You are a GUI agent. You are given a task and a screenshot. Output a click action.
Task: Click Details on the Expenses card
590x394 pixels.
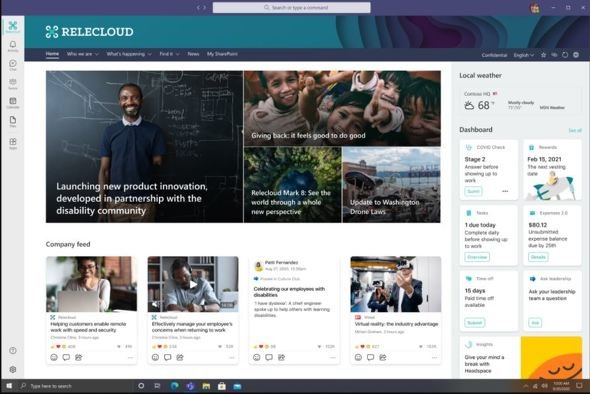pos(538,257)
